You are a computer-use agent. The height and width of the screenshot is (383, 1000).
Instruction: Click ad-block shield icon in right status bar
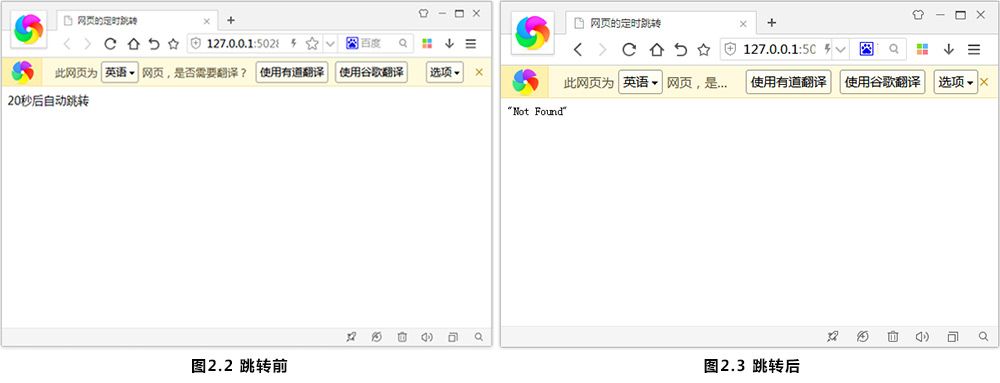click(x=863, y=336)
